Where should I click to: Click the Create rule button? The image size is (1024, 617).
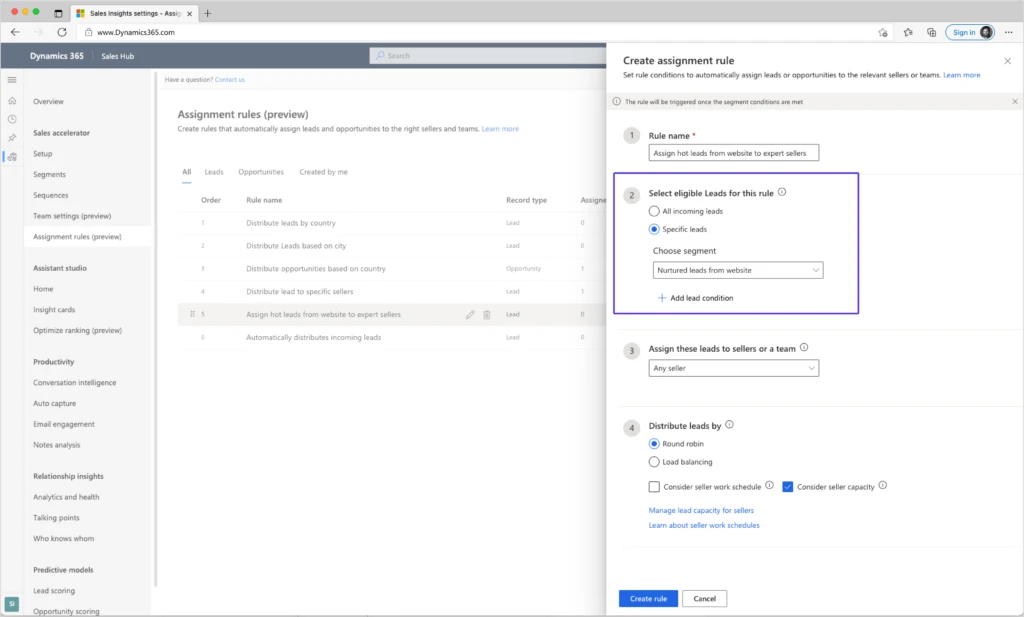click(x=648, y=598)
